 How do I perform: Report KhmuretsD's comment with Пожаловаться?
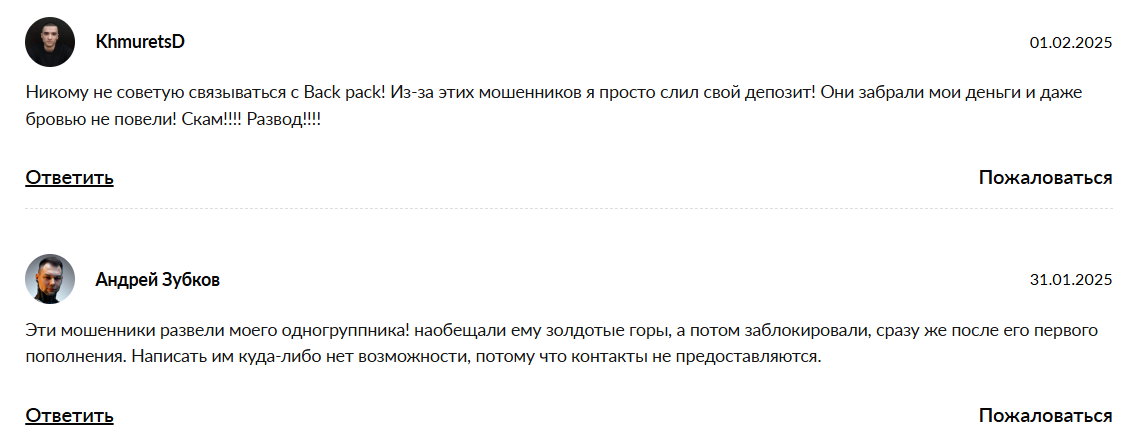coord(1045,178)
